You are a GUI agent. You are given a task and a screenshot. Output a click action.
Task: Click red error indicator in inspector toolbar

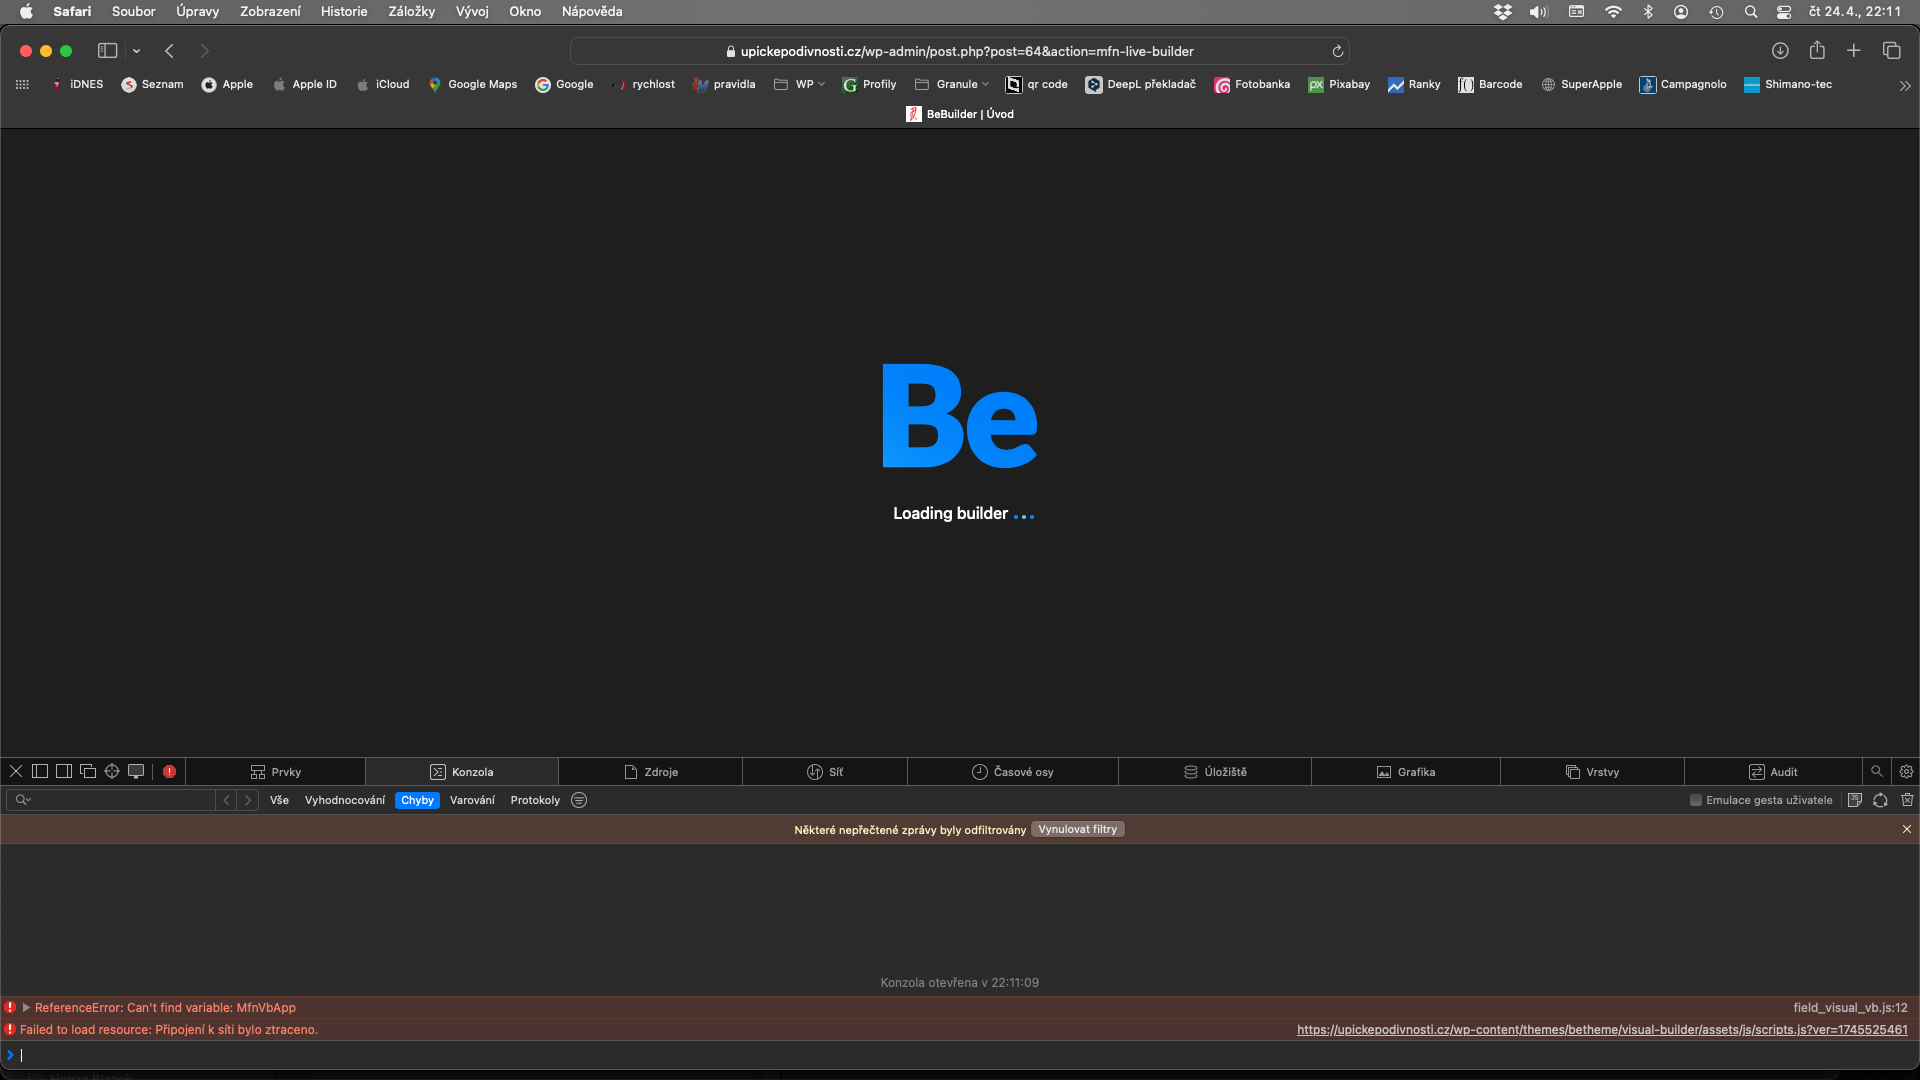[170, 771]
